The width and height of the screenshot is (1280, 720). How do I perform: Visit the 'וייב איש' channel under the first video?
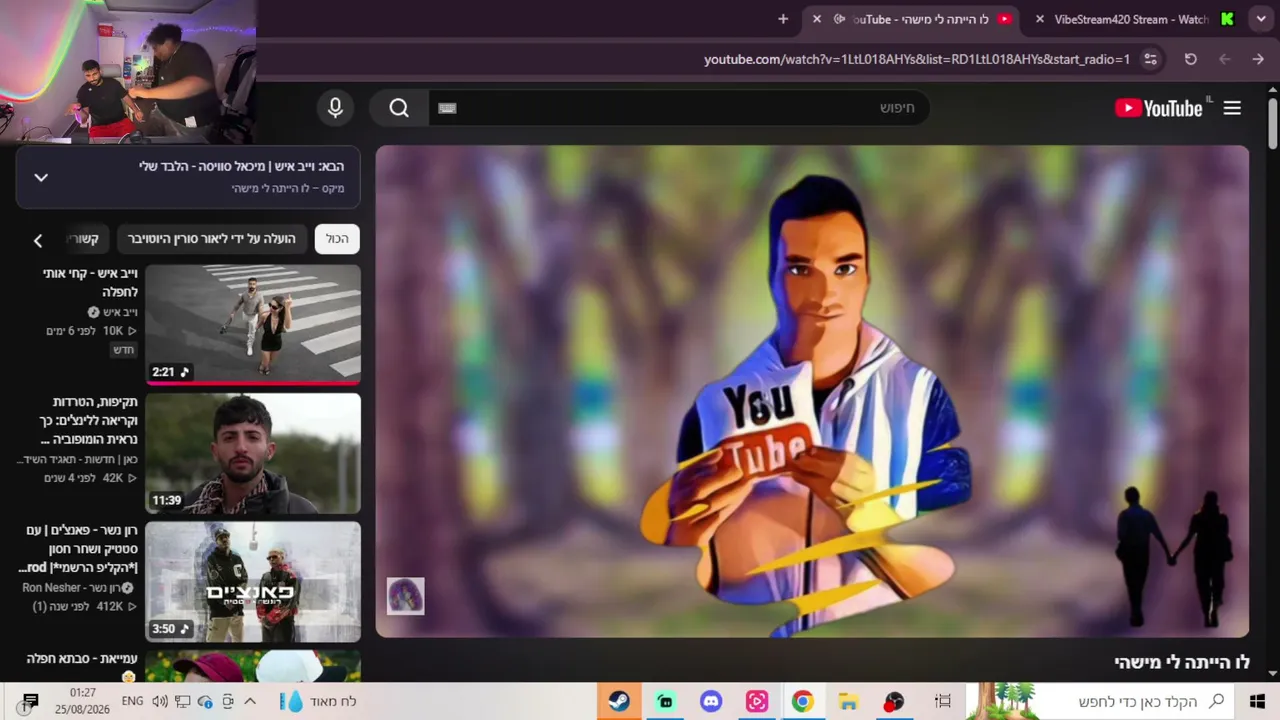tap(120, 312)
